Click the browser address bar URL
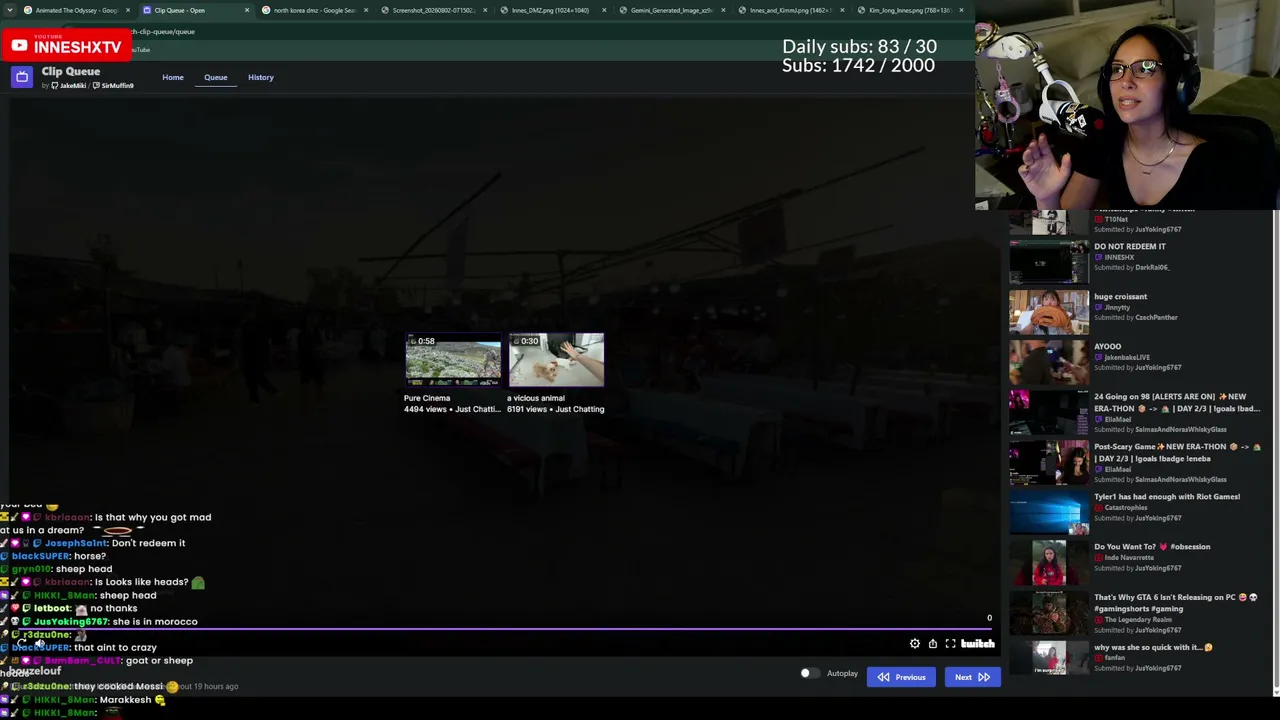The height and width of the screenshot is (720, 1280). click(x=162, y=31)
